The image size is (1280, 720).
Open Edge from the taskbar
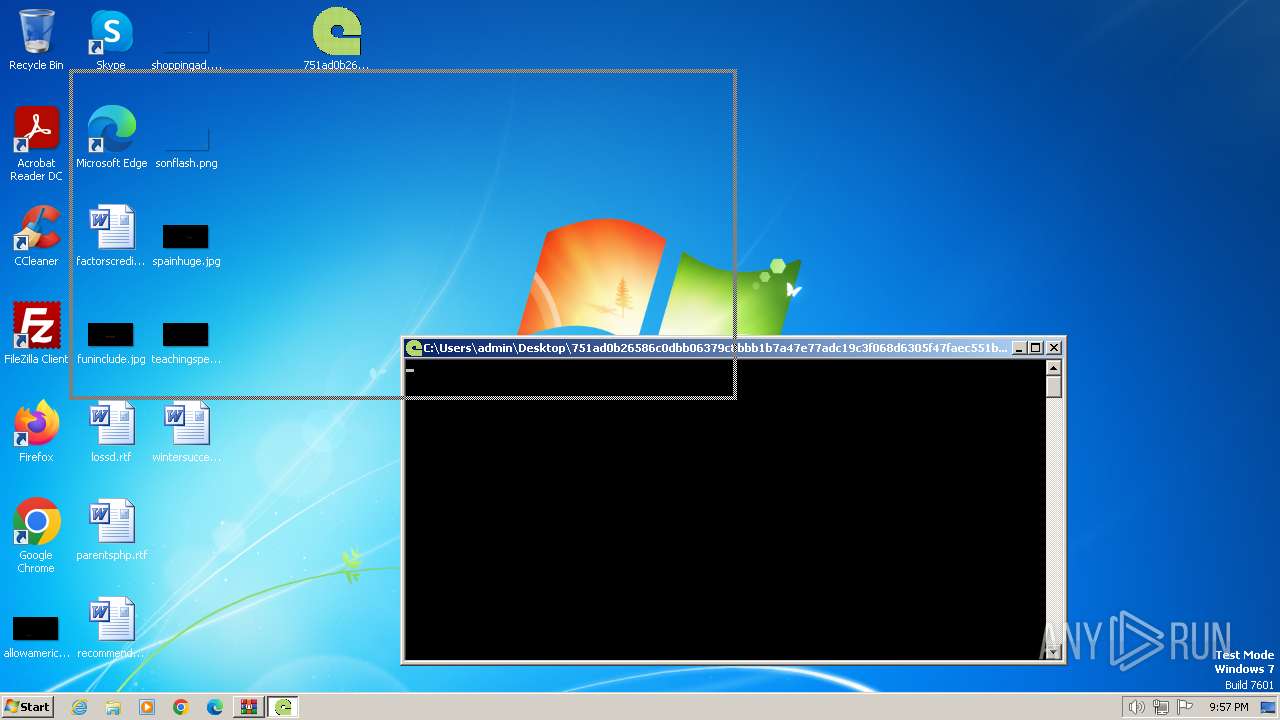(x=215, y=707)
